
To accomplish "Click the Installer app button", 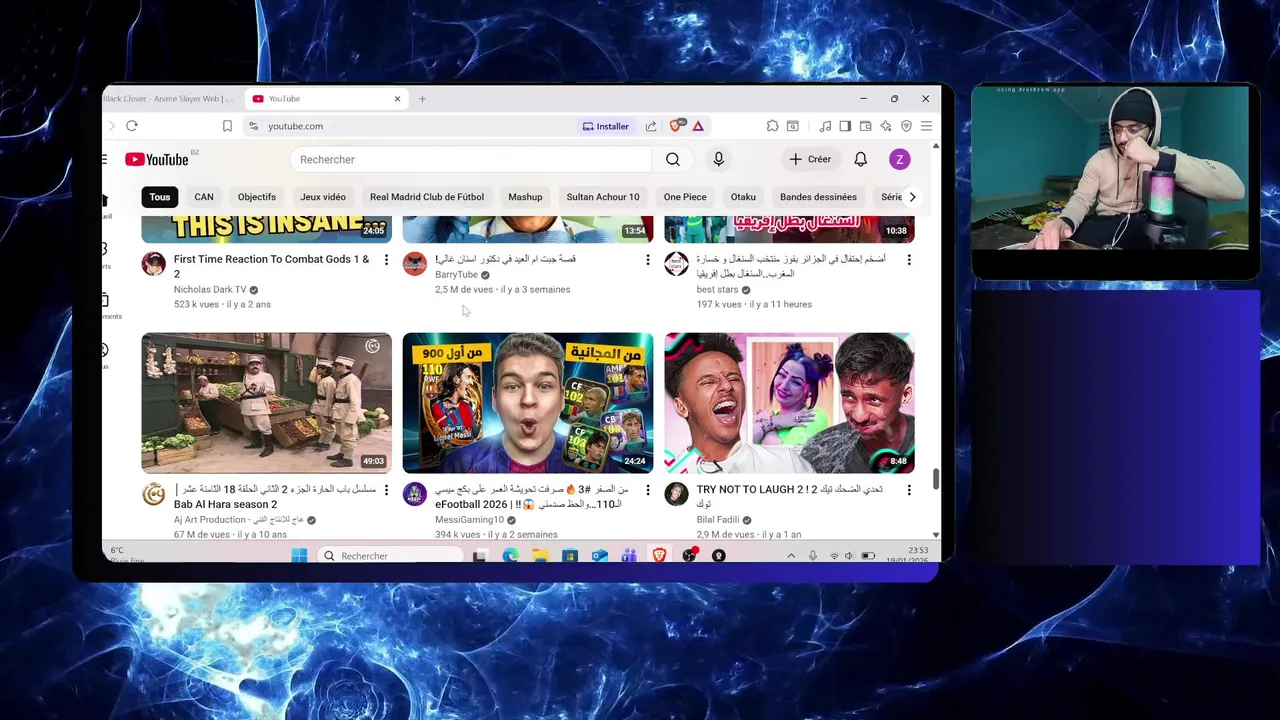I will tap(606, 126).
